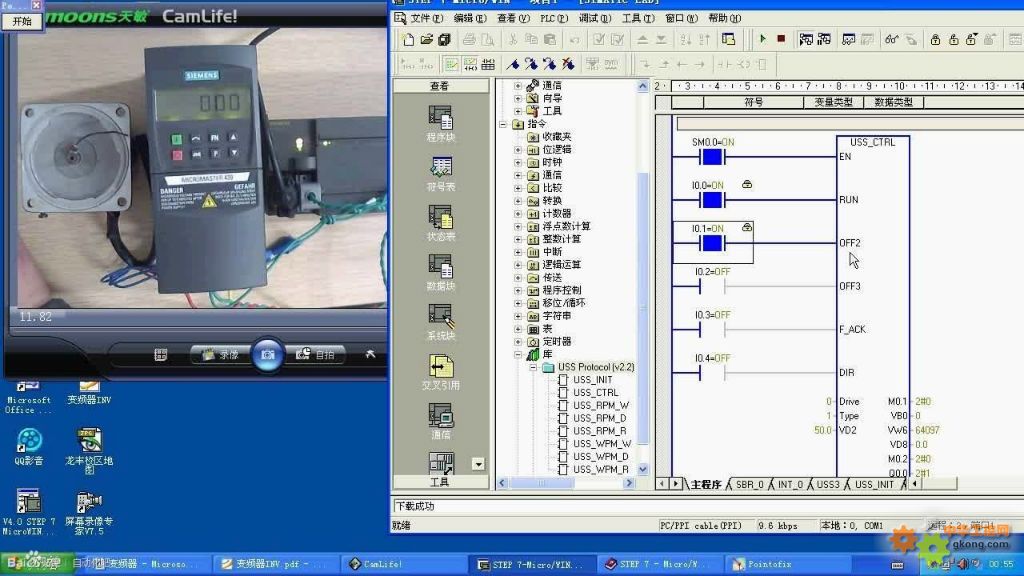Viewport: 1024px width, 576px height.
Task: Expand the 向导 wizards node
Action: 518,99
